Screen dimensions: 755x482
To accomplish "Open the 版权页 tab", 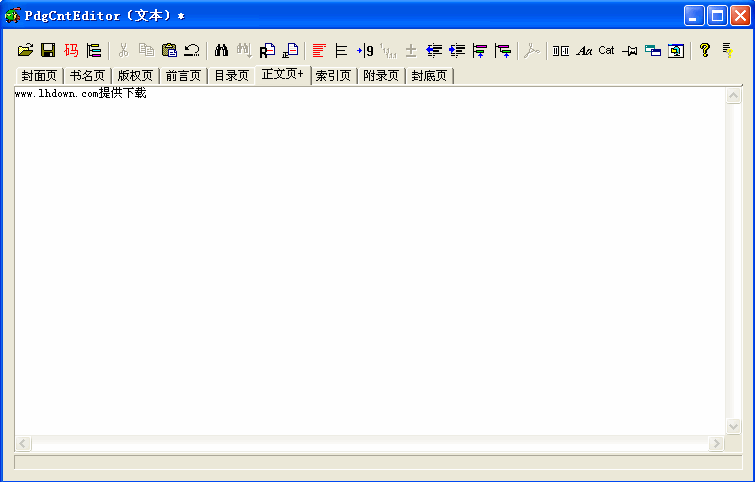I will [x=135, y=76].
